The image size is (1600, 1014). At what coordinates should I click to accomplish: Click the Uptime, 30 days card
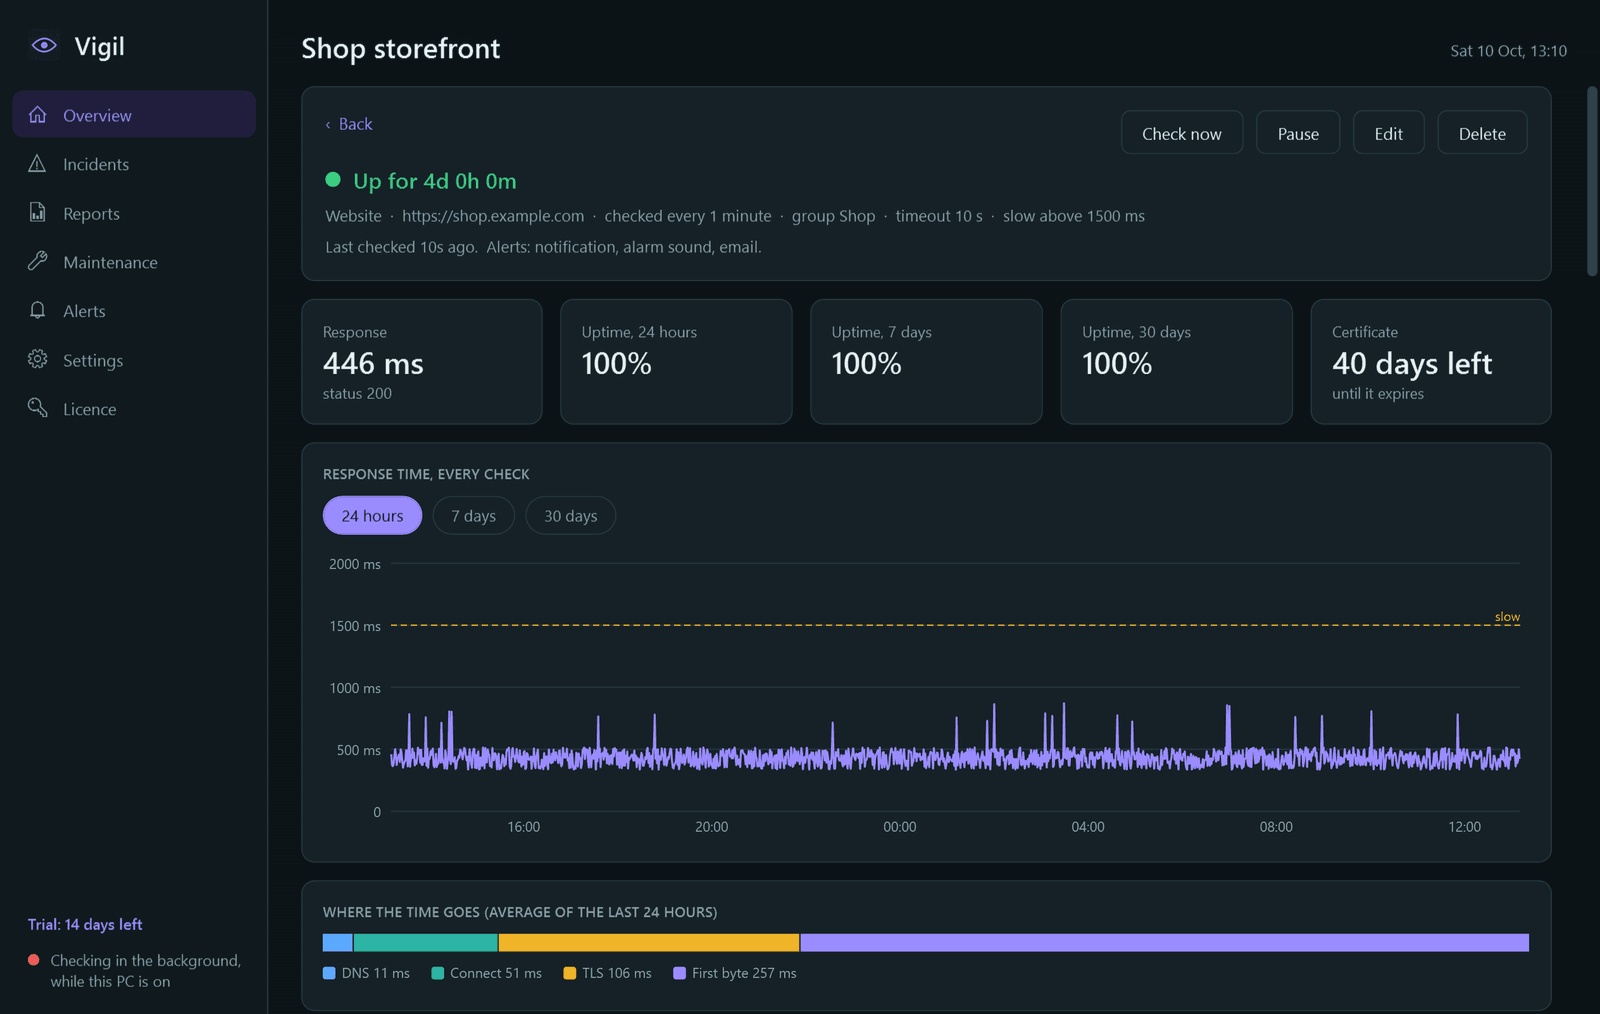(1176, 361)
